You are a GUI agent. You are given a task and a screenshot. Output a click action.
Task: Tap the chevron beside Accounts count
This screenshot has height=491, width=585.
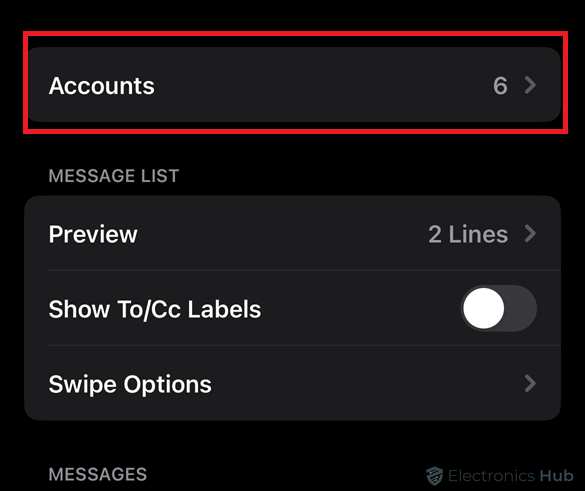click(x=530, y=85)
